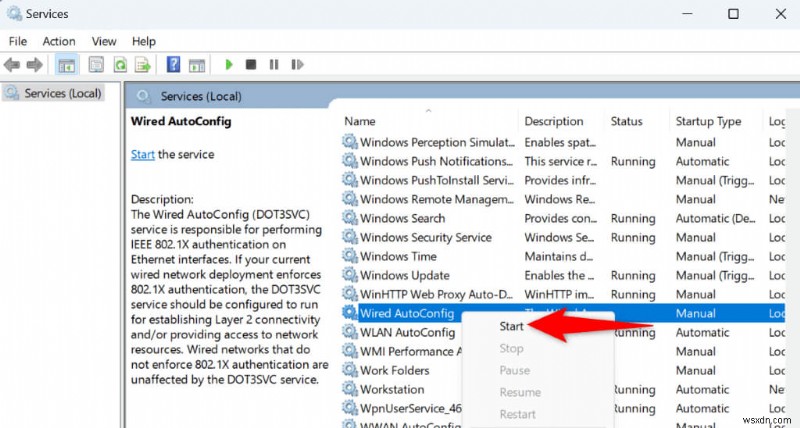Click the Refresh toolbar icon
The image size is (800, 428).
(120, 65)
